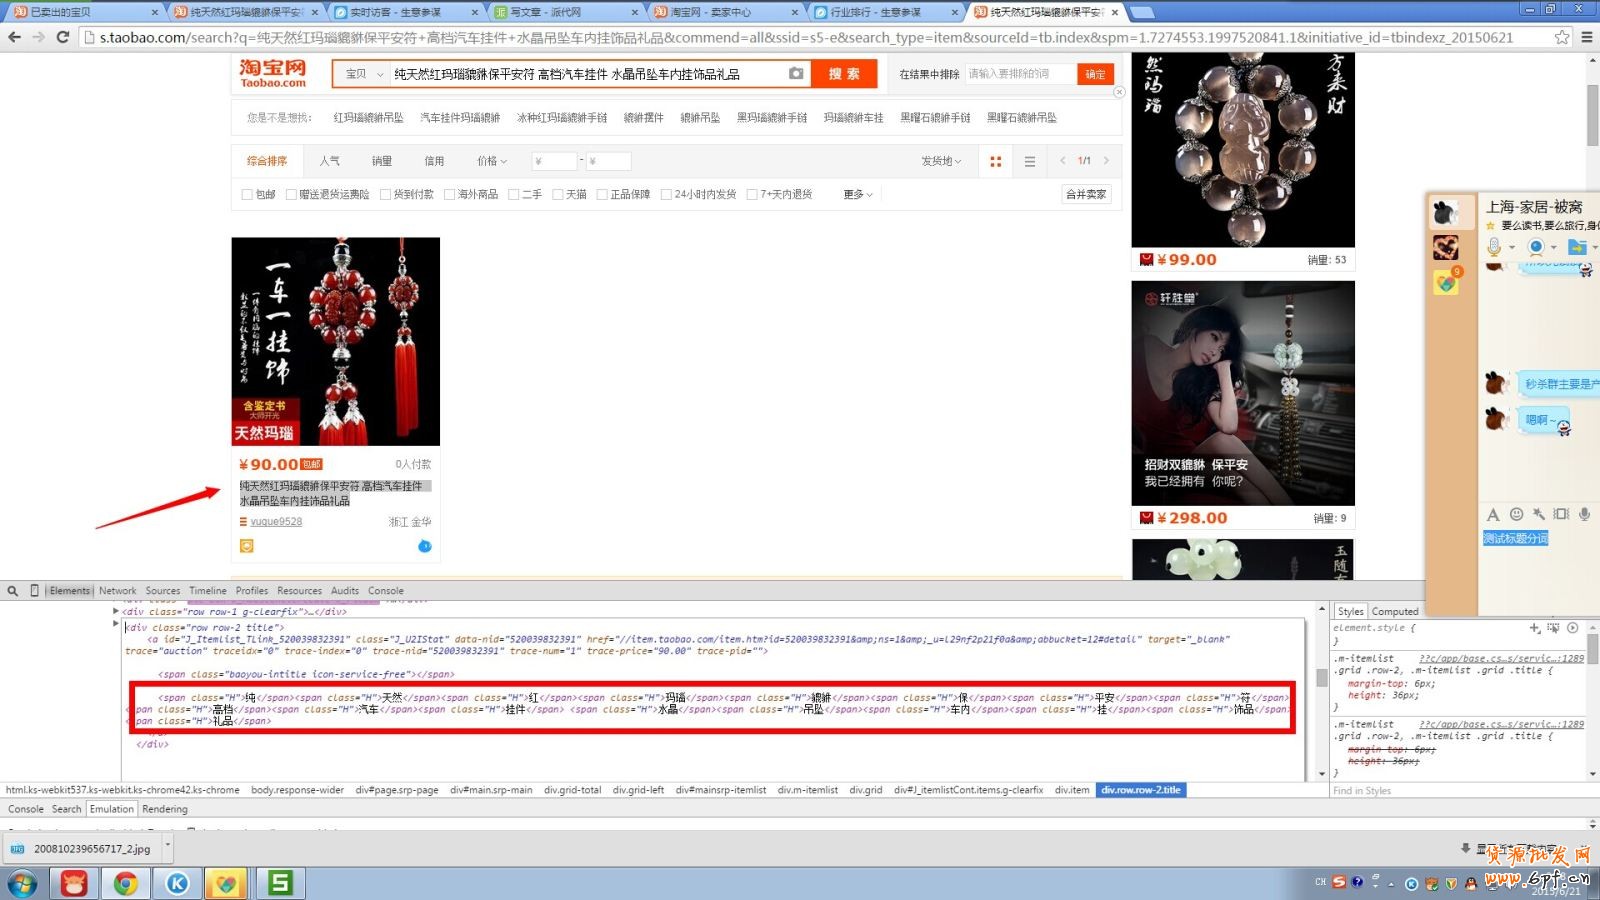Toggle DevTools device mode phone icon
1600x900 pixels.
tap(34, 591)
